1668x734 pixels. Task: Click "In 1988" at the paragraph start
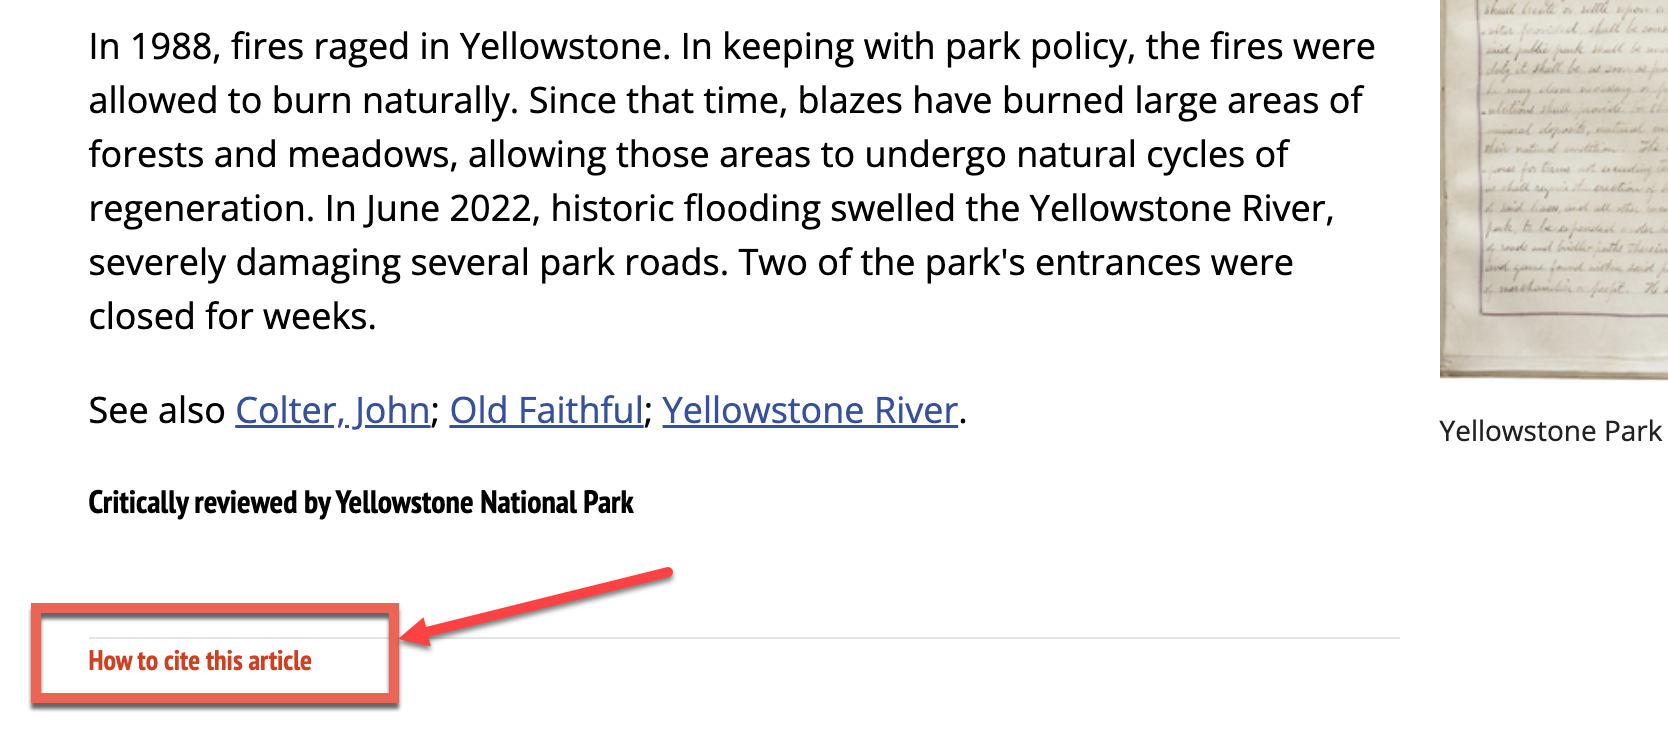pos(150,47)
